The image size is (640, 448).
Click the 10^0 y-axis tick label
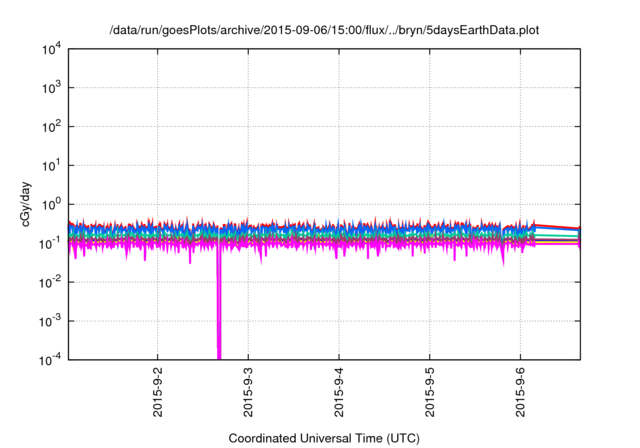(x=52, y=204)
